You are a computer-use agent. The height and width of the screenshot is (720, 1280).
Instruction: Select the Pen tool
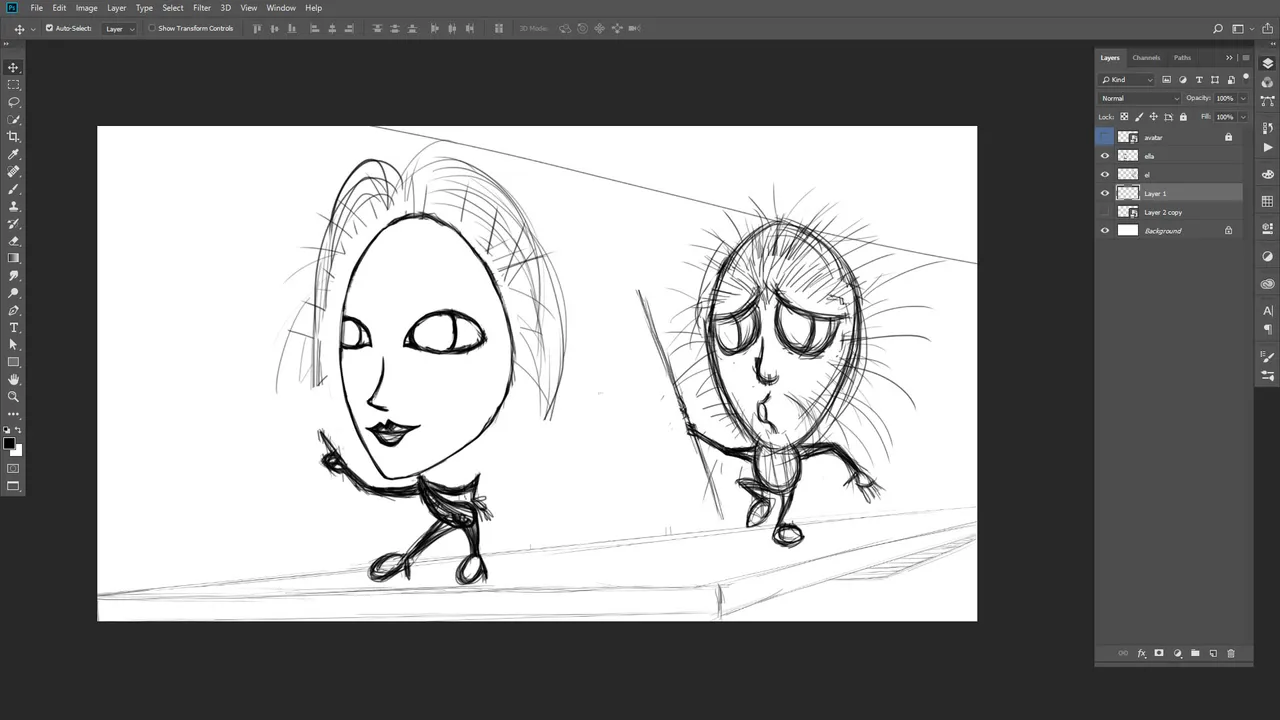point(13,311)
